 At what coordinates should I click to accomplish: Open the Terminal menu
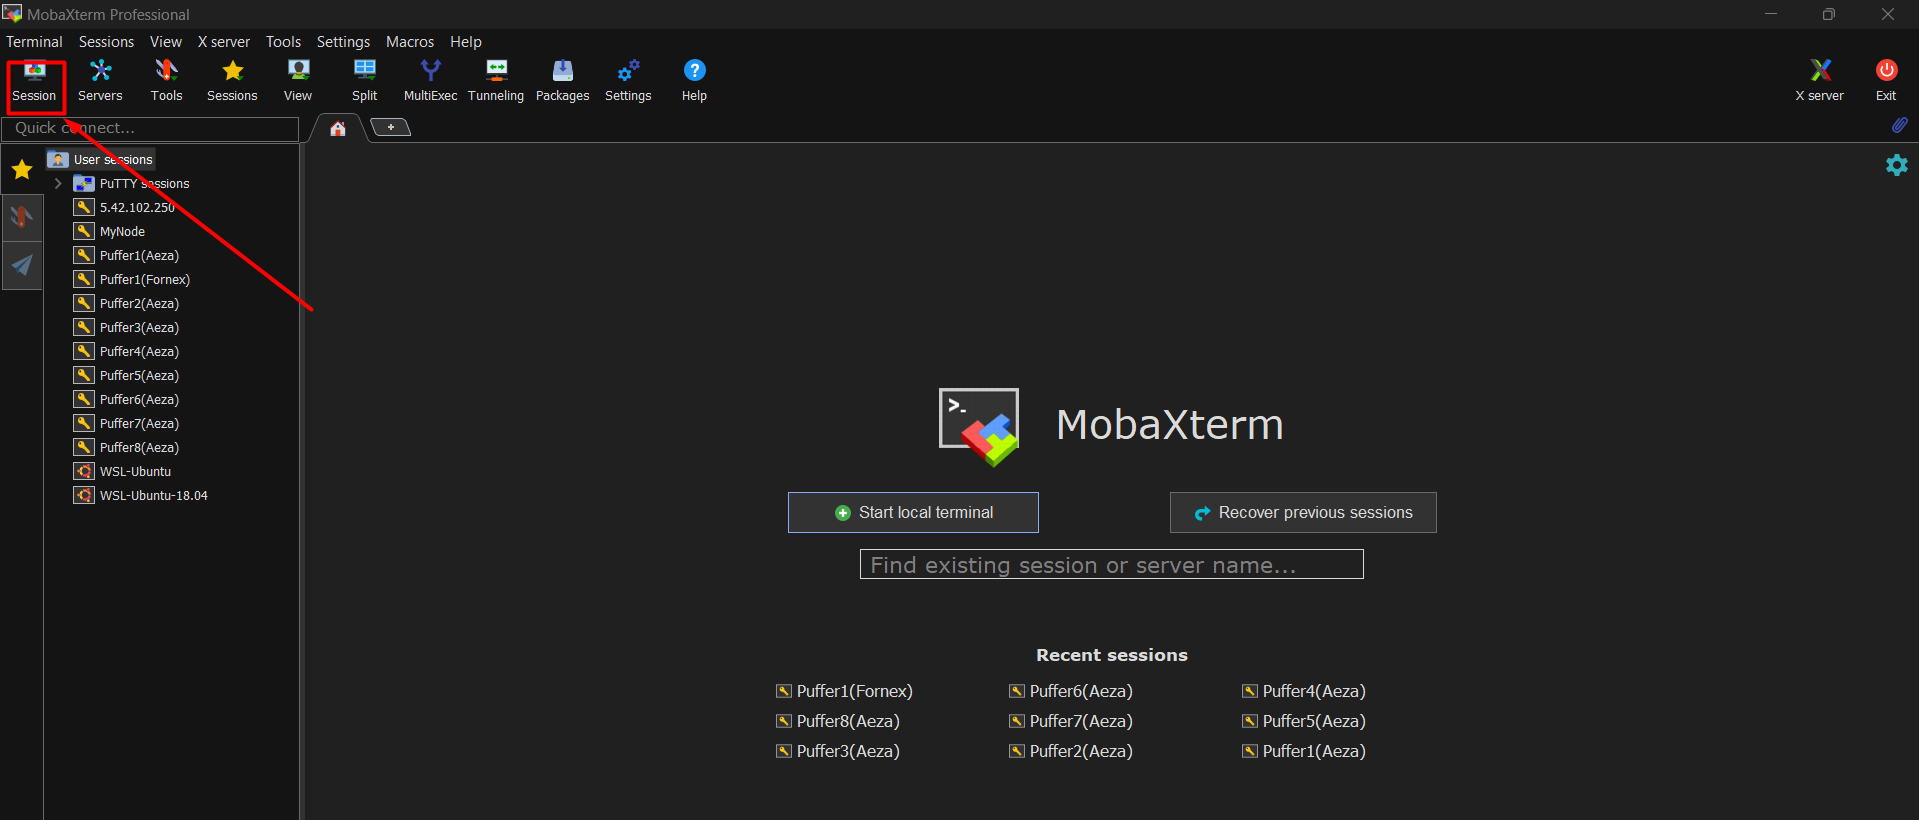34,42
